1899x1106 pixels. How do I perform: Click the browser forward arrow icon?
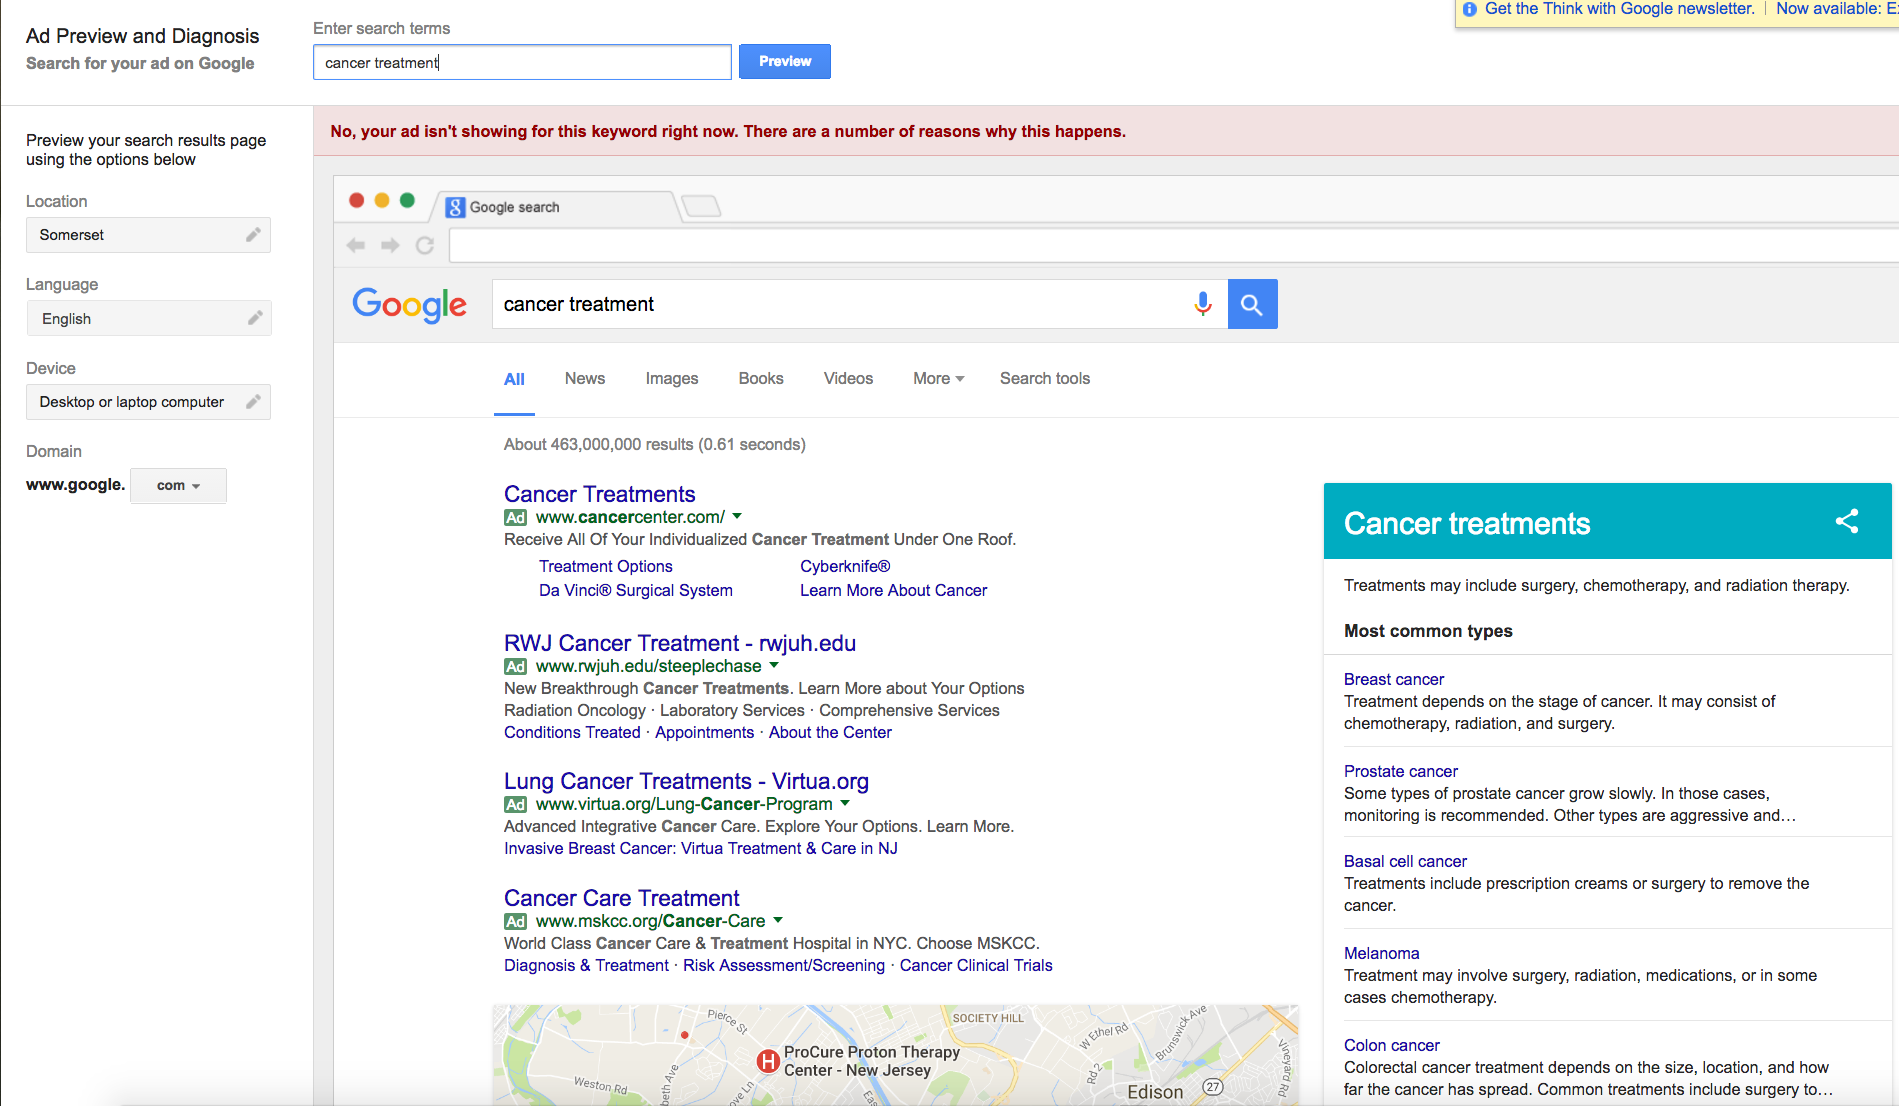(390, 245)
